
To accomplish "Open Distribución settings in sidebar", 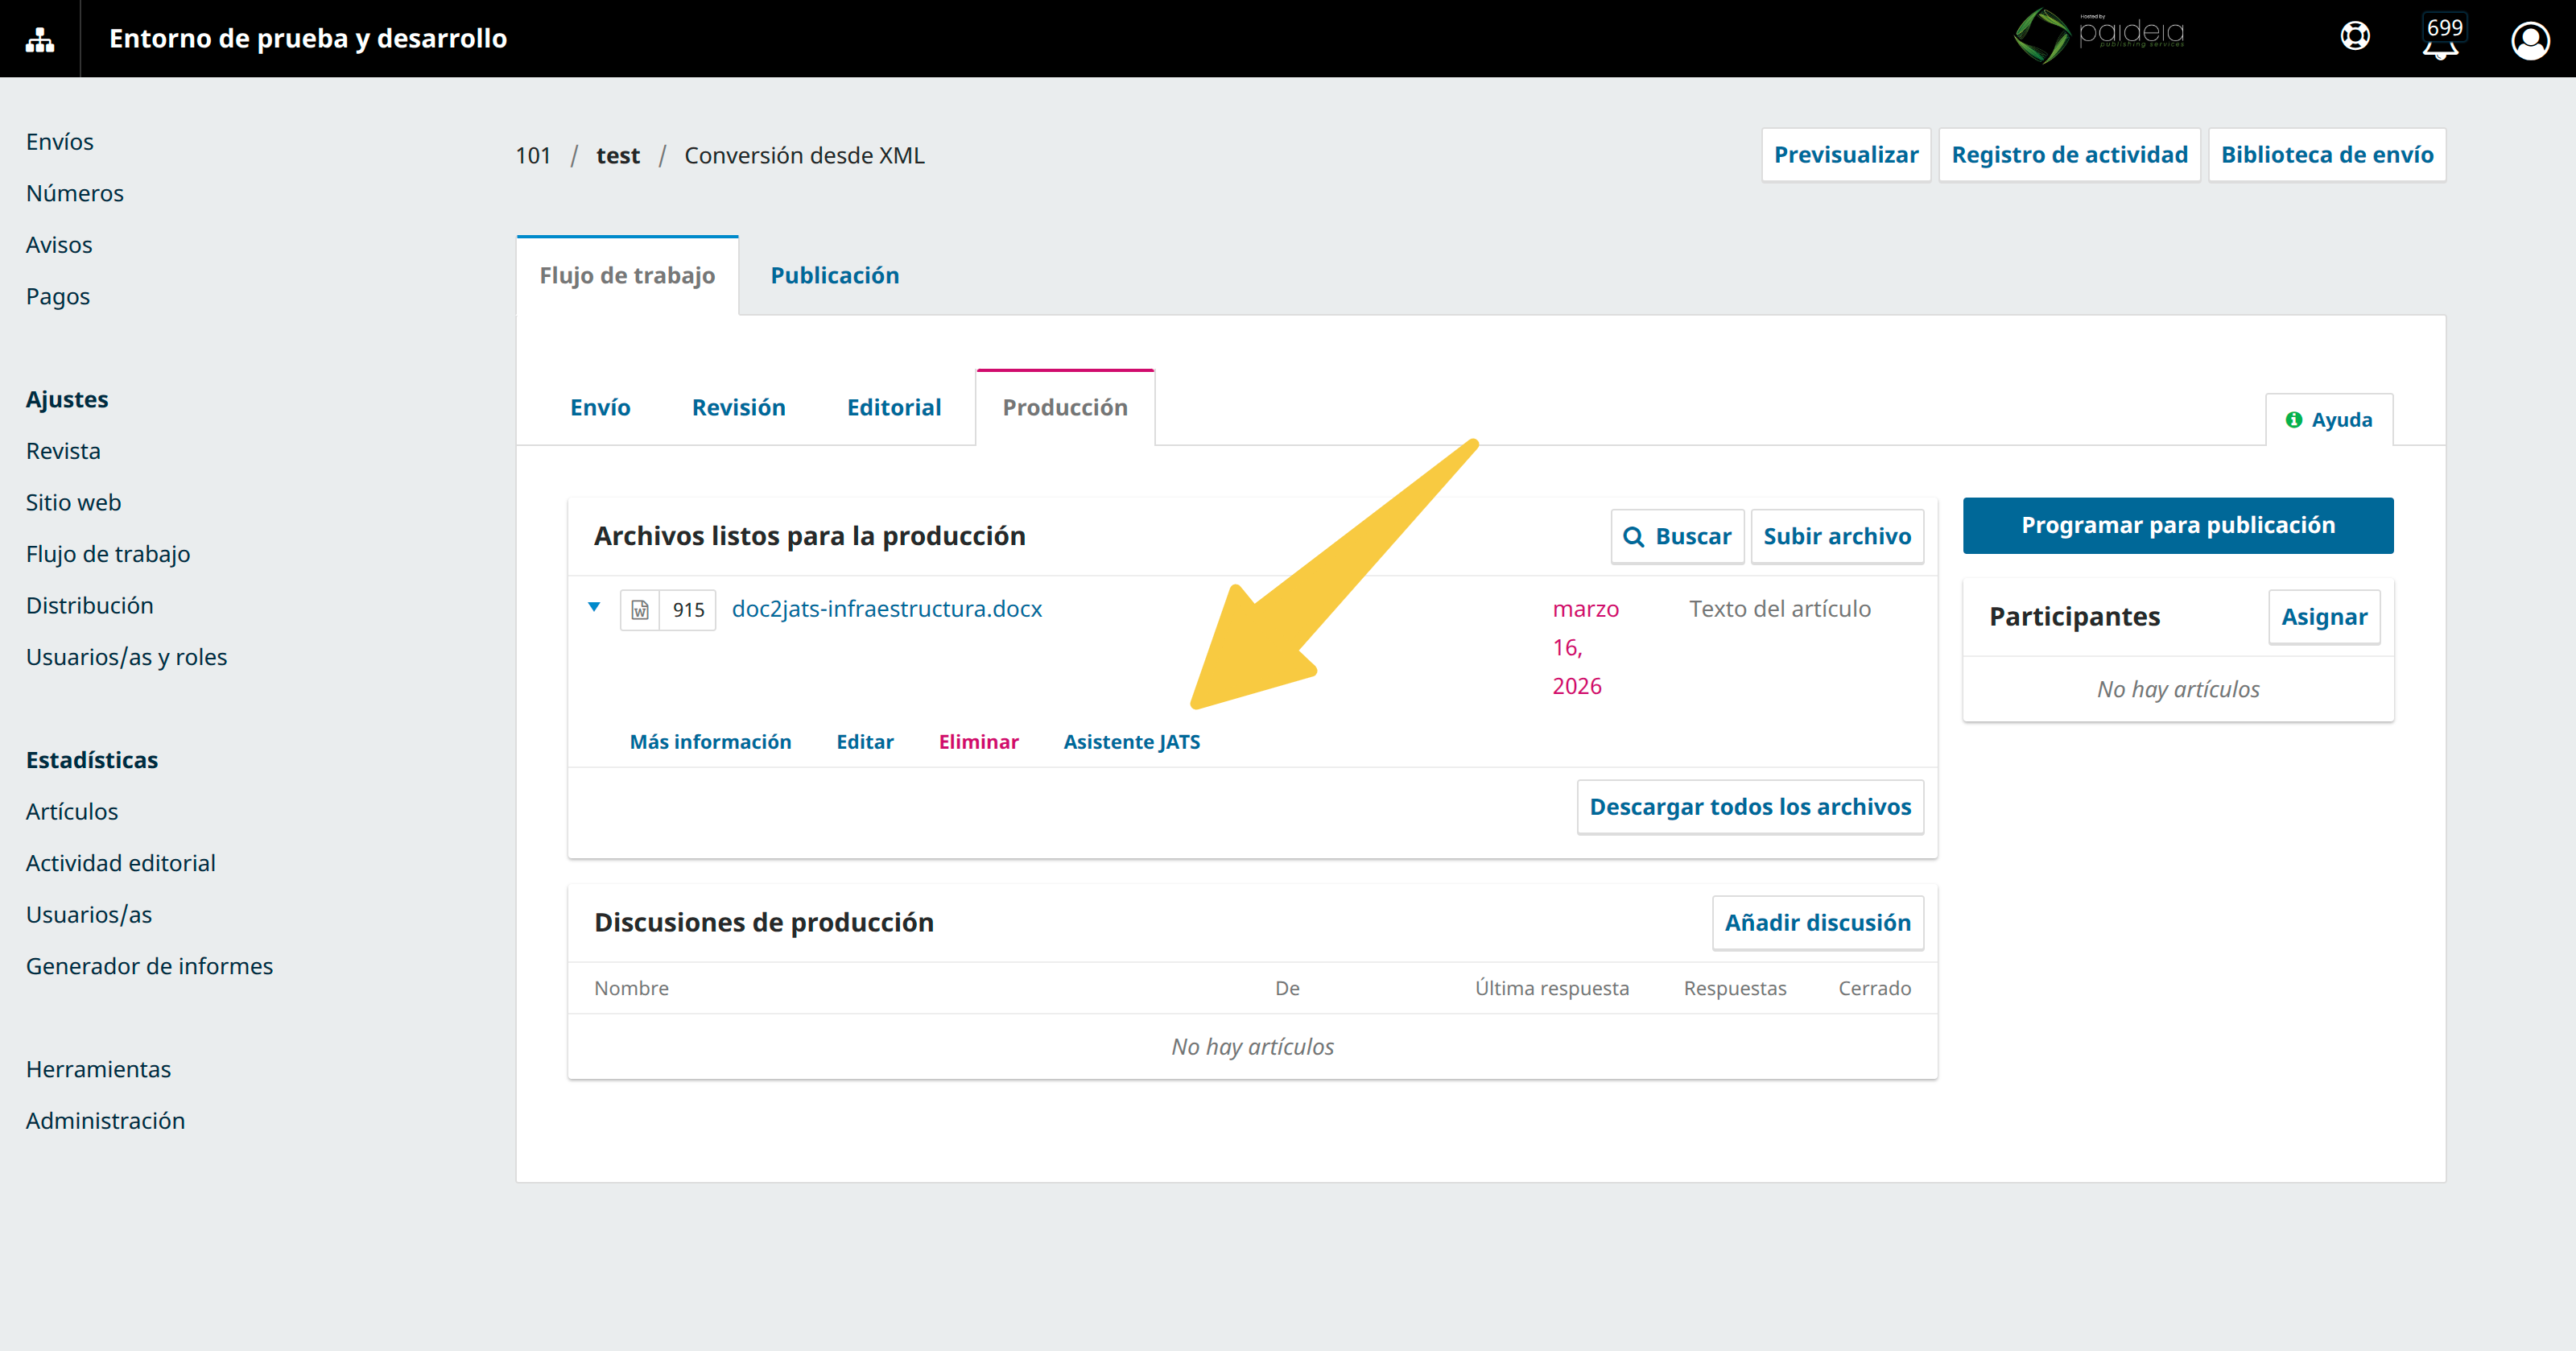I will (x=90, y=606).
